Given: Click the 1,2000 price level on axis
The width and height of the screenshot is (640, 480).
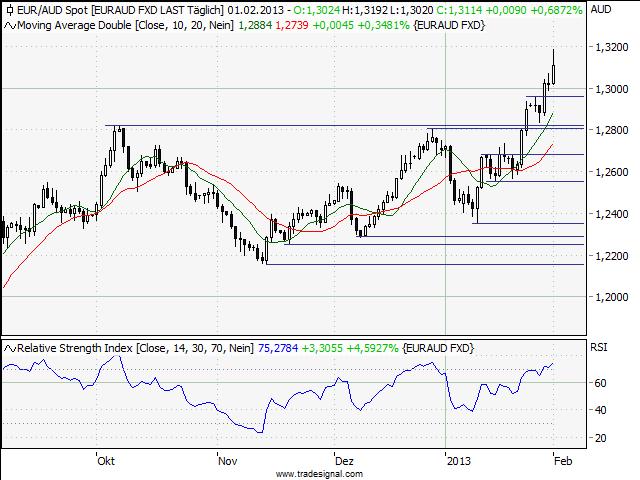Looking at the screenshot, I should (x=609, y=298).
